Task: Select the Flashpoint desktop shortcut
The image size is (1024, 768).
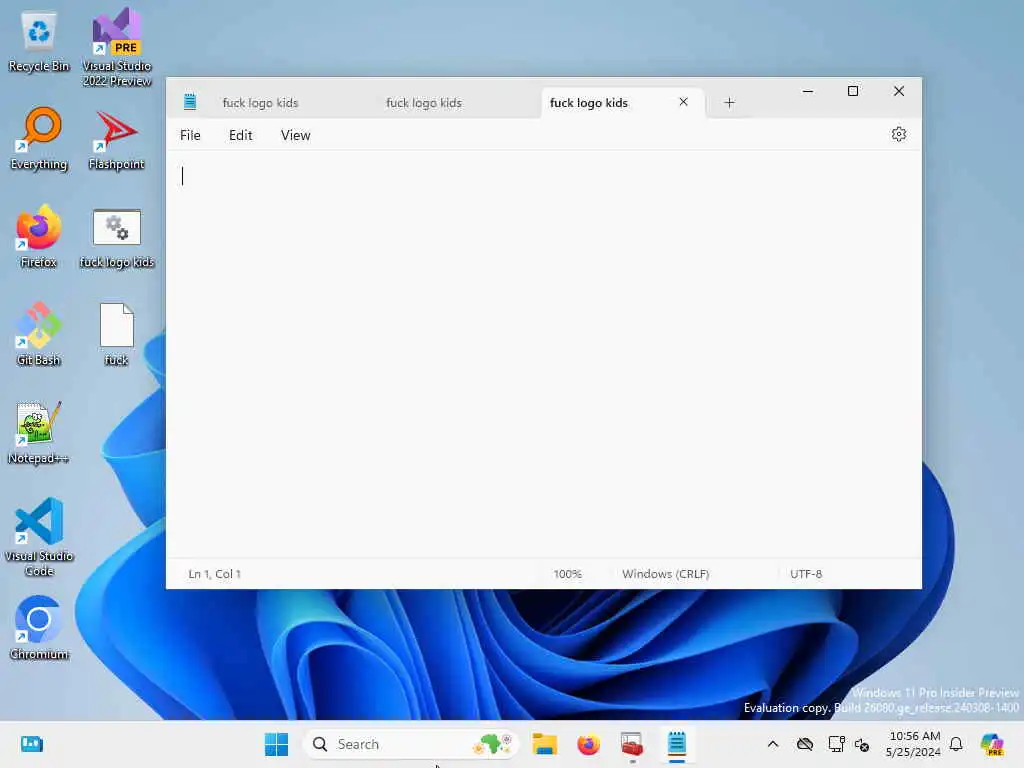Action: 116,139
